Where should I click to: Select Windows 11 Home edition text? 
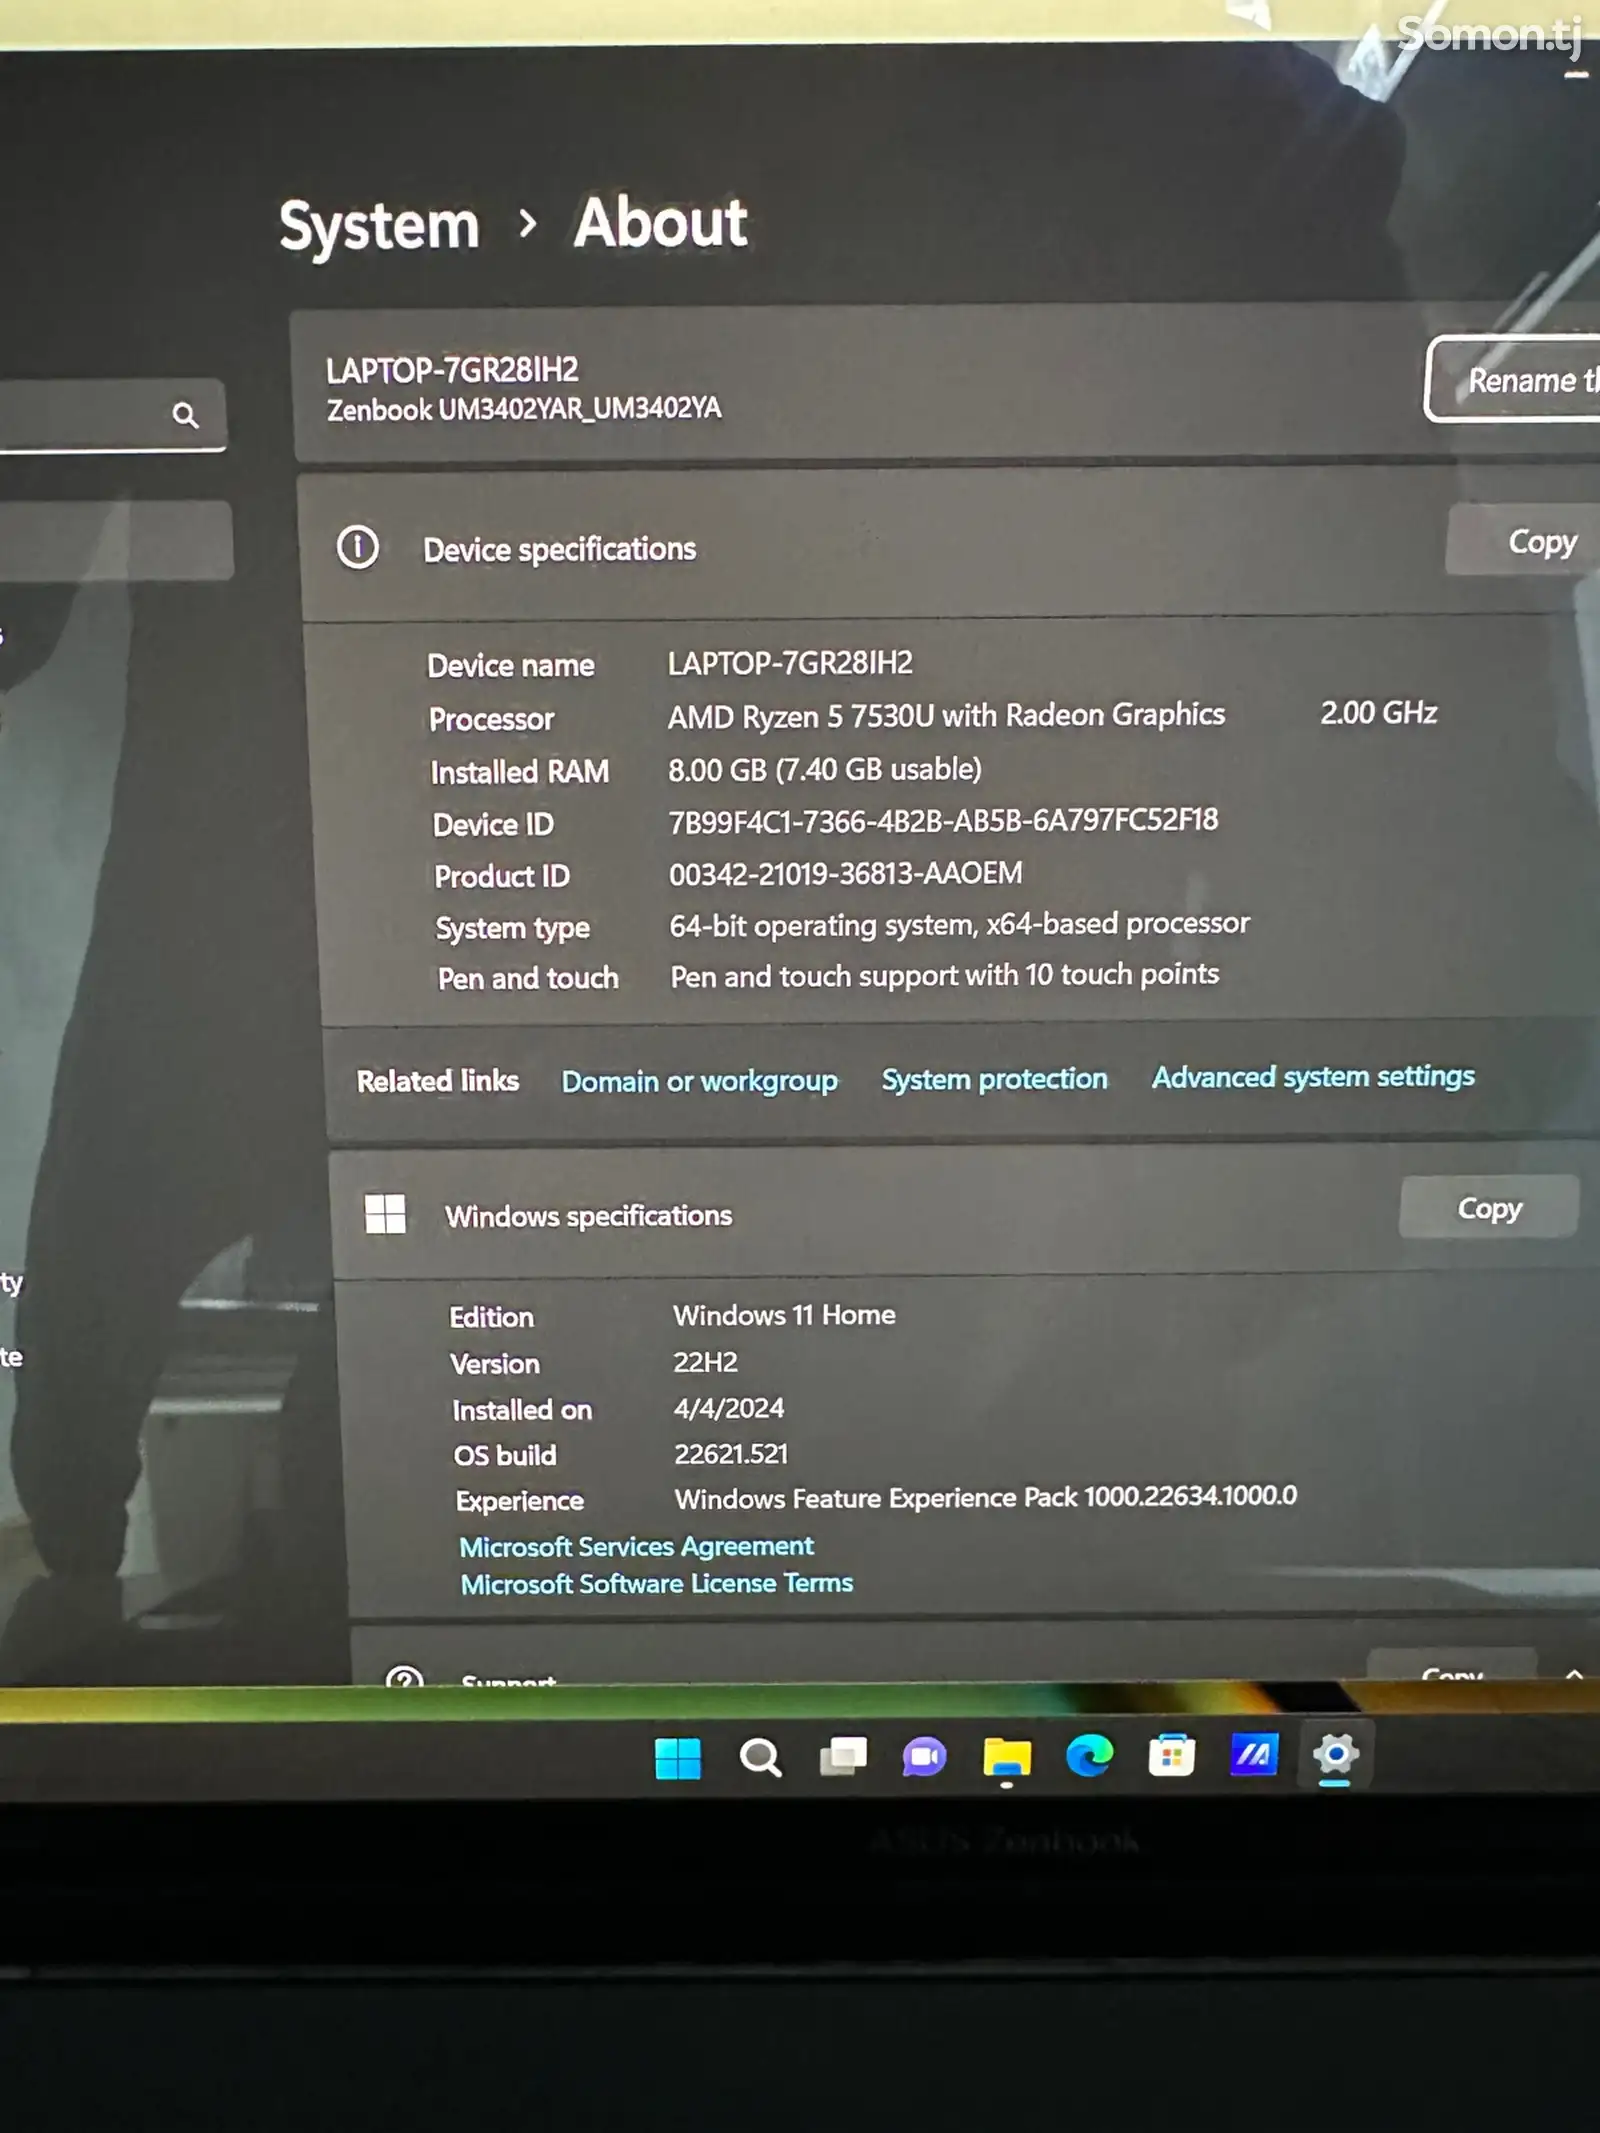784,1314
